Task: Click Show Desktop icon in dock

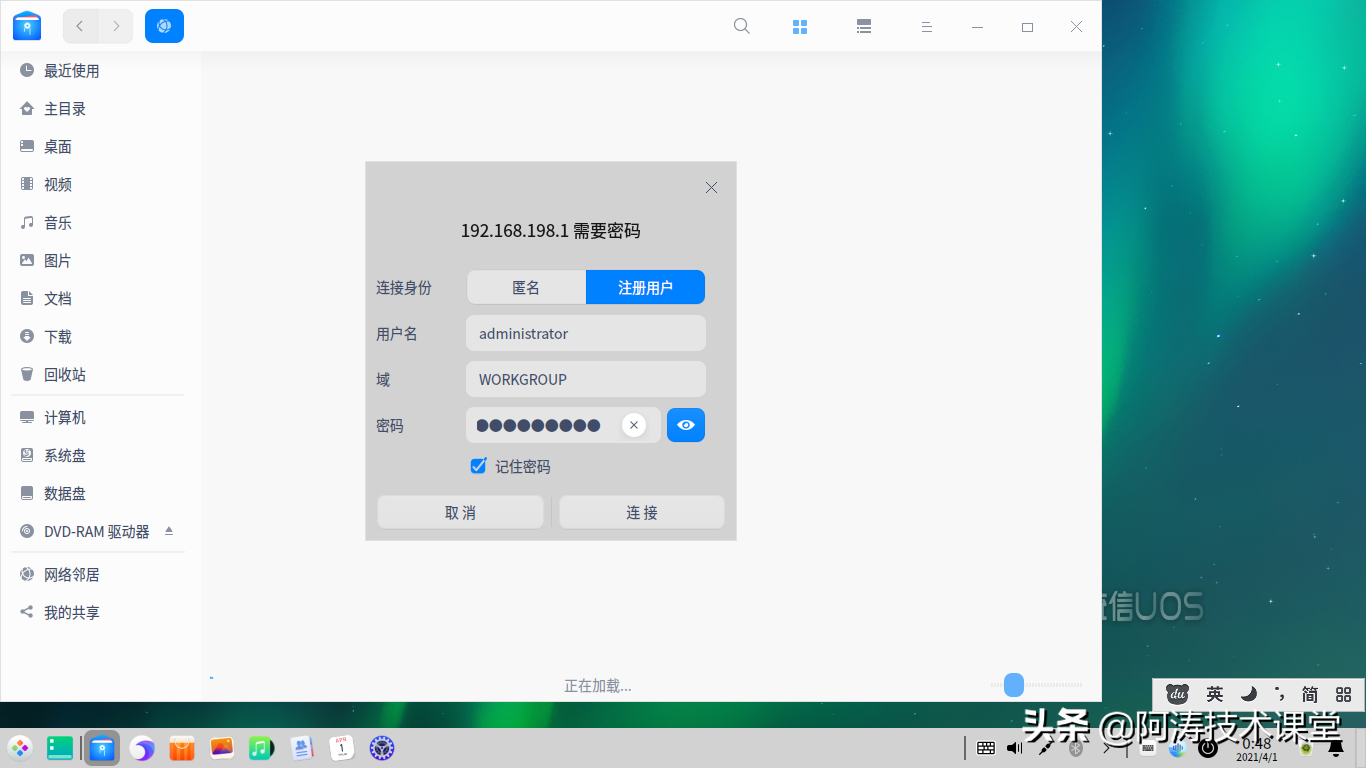Action: (x=60, y=747)
